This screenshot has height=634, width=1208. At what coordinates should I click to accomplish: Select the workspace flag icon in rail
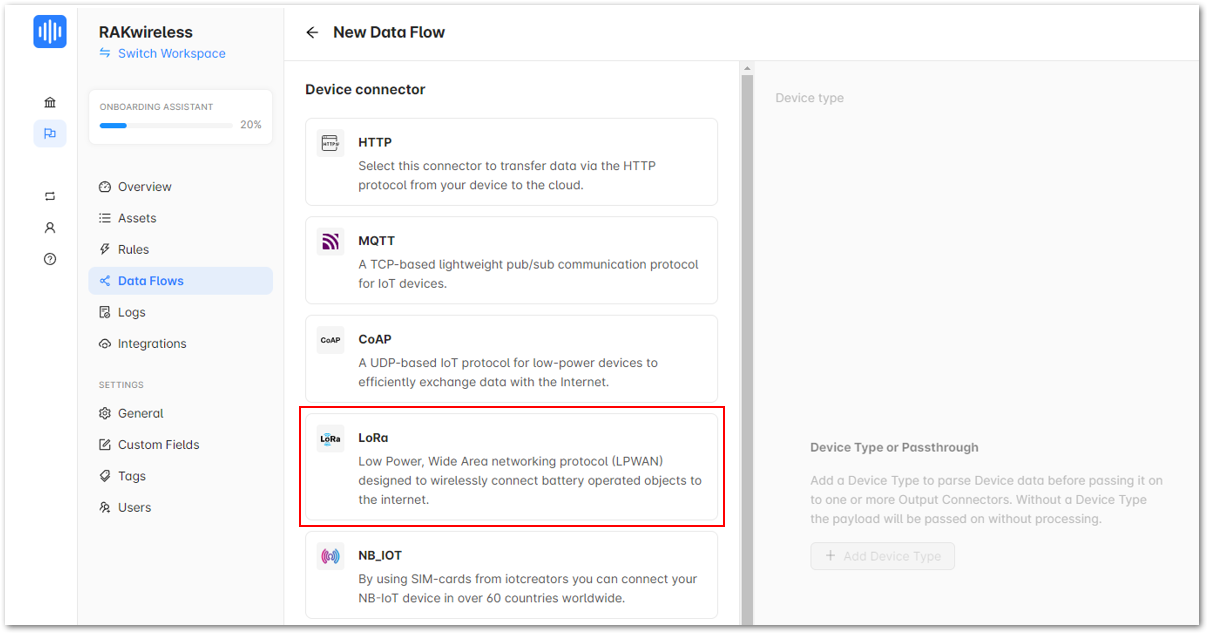point(50,133)
